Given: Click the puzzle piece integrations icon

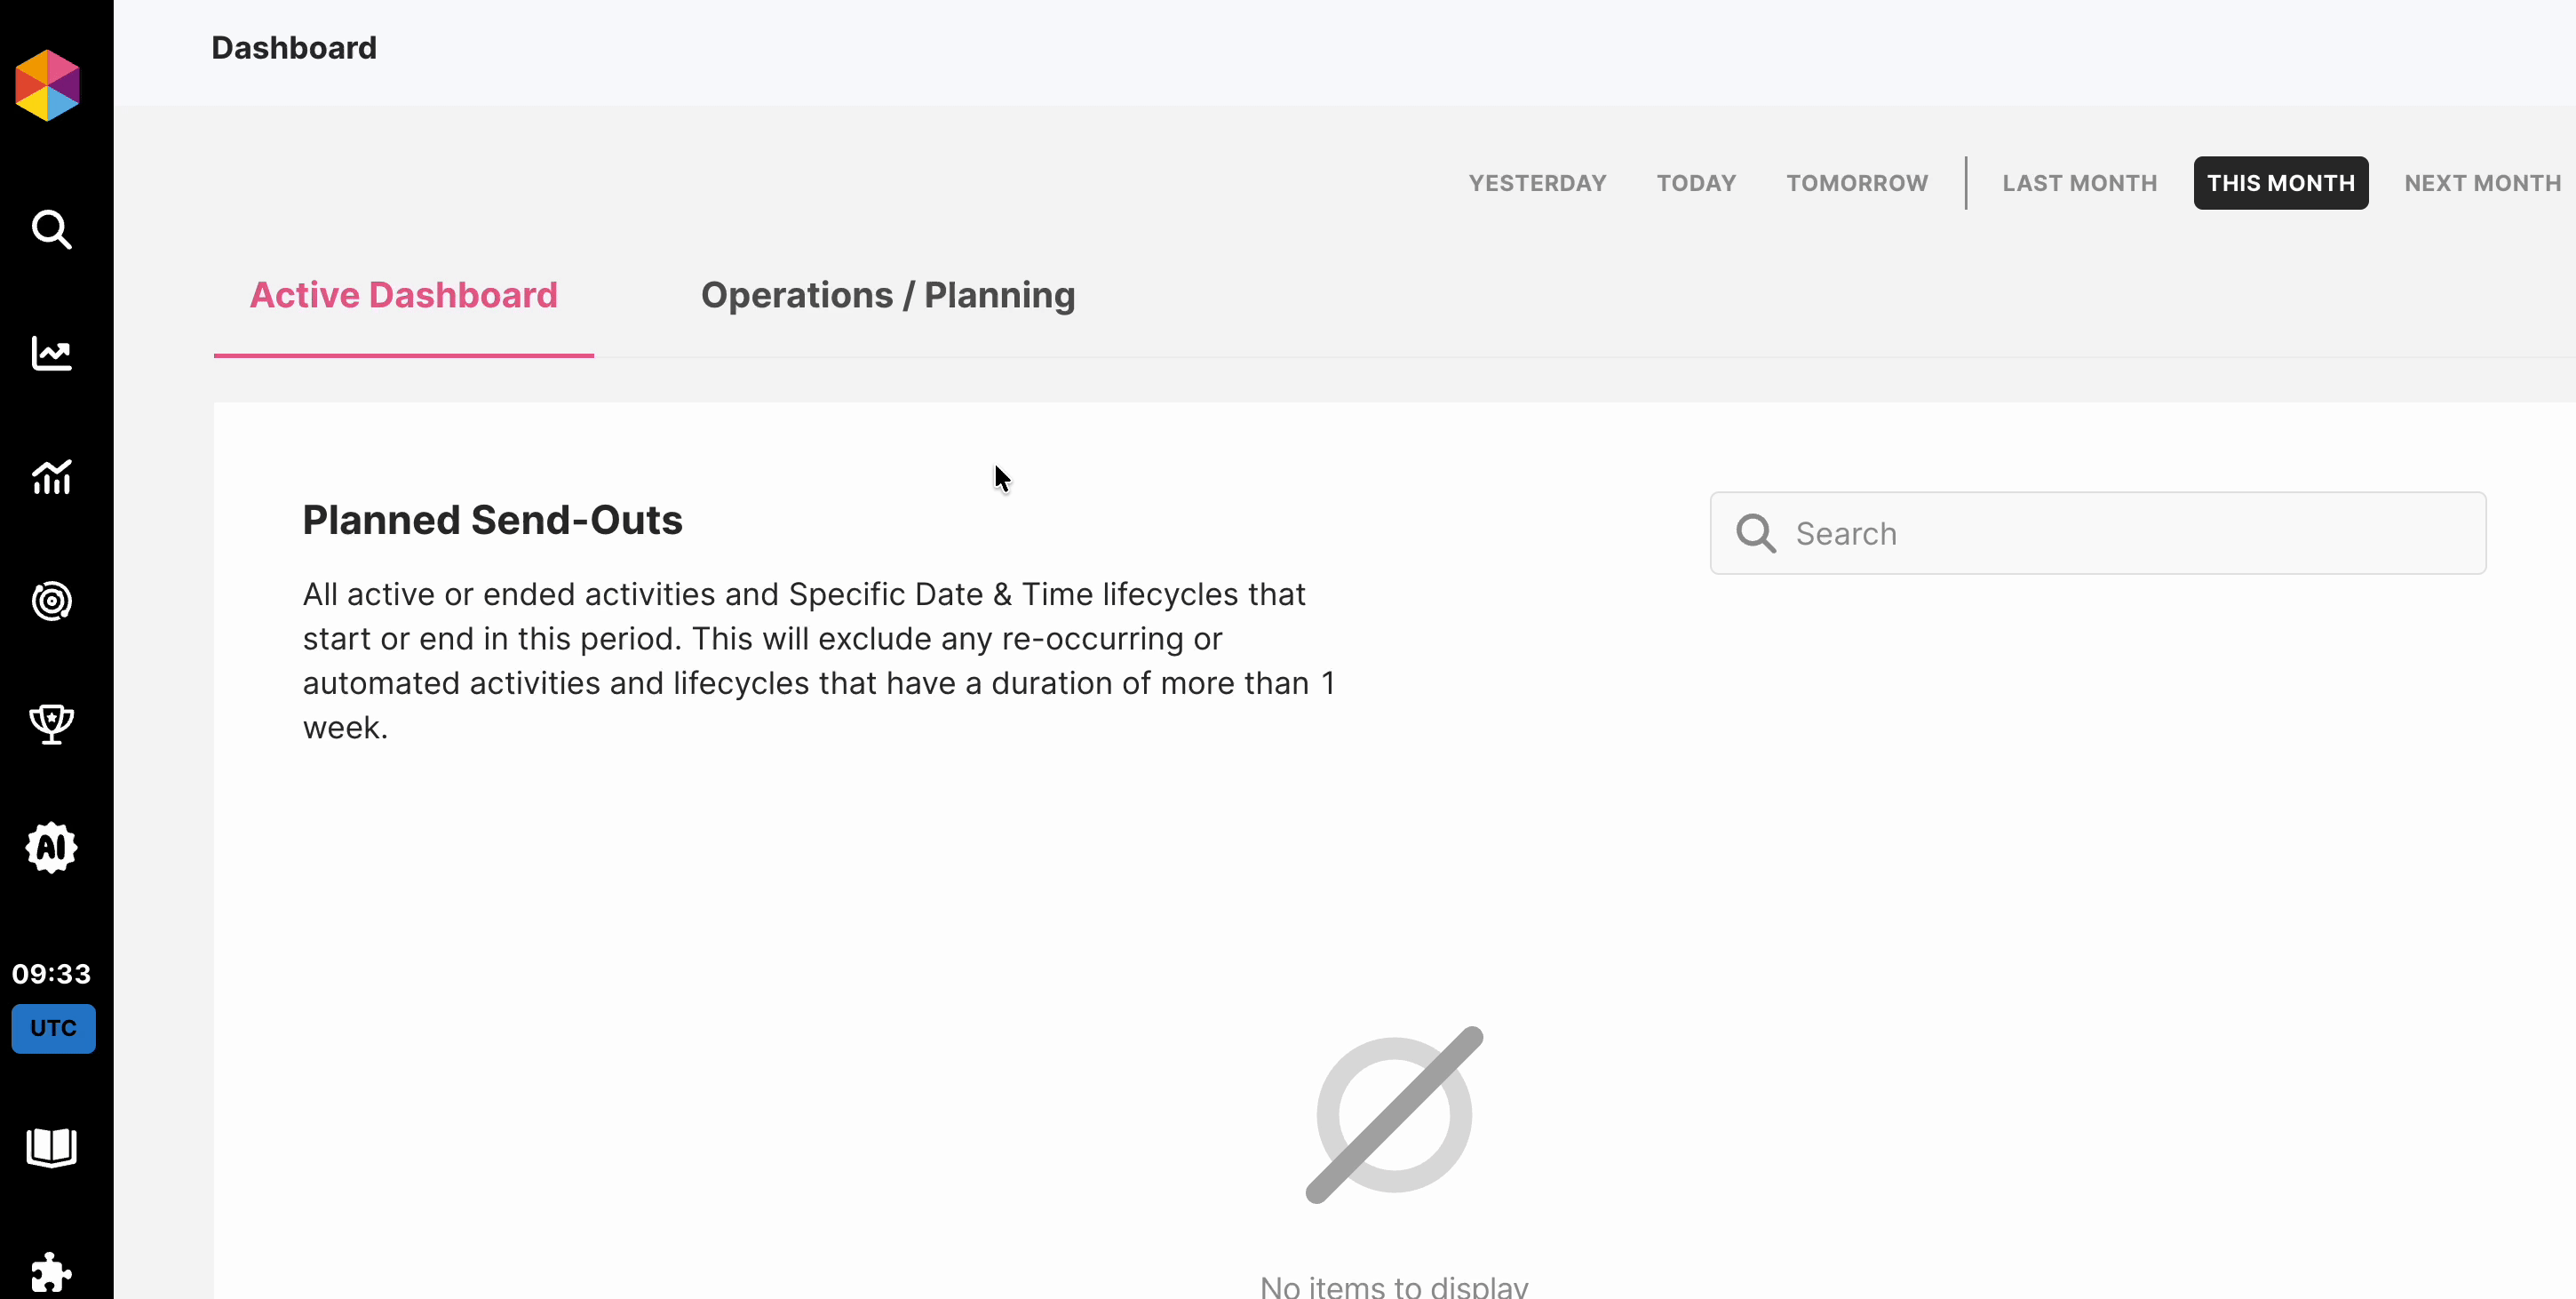Looking at the screenshot, I should 51,1273.
